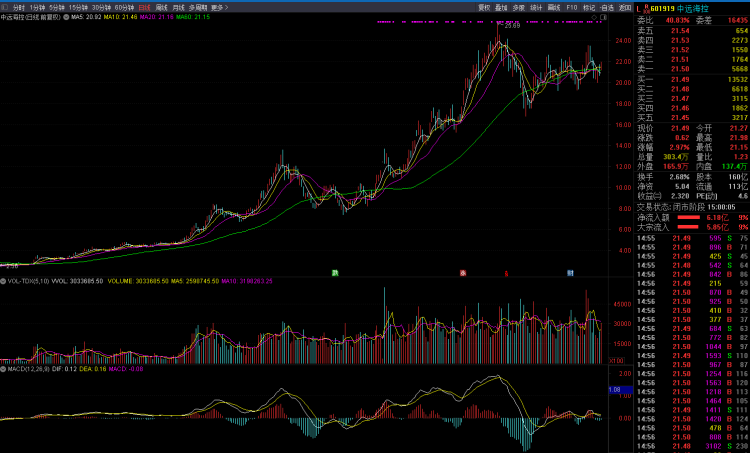This screenshot has height=453, width=750.
Task: Select the 5分钟 chart period
Action: coord(58,7)
